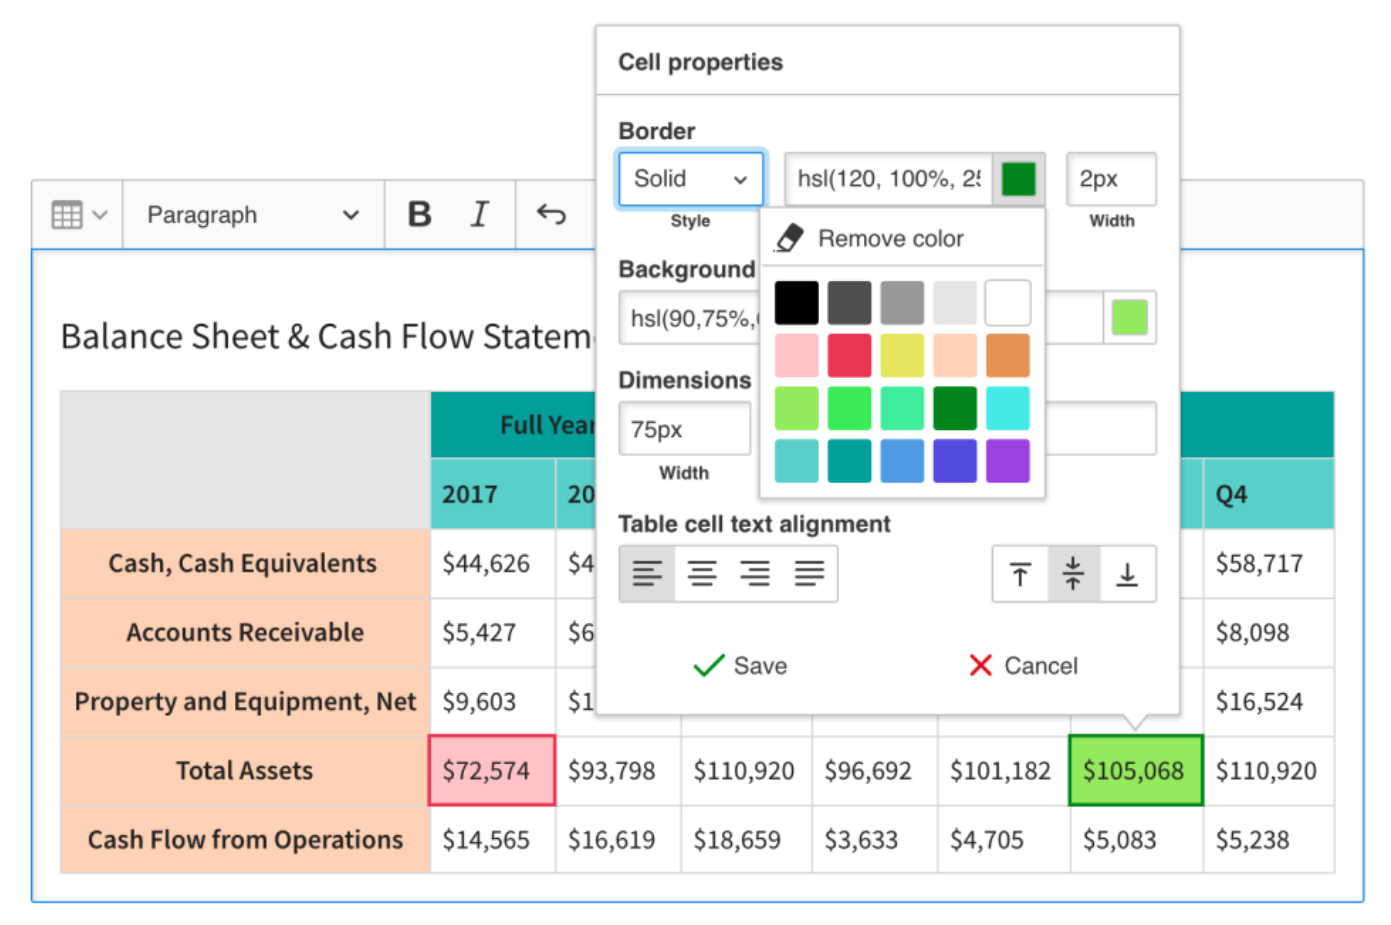The height and width of the screenshot is (925, 1391).
Task: Toggle italic formatting in toolbar
Action: pyautogui.click(x=480, y=214)
